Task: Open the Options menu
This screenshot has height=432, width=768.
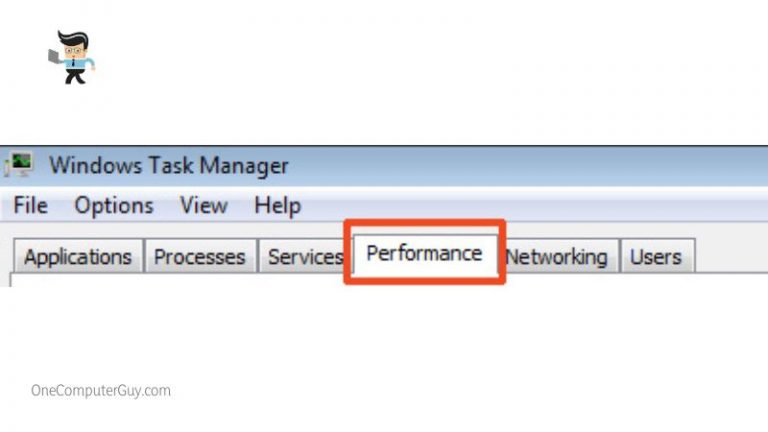Action: coord(114,206)
